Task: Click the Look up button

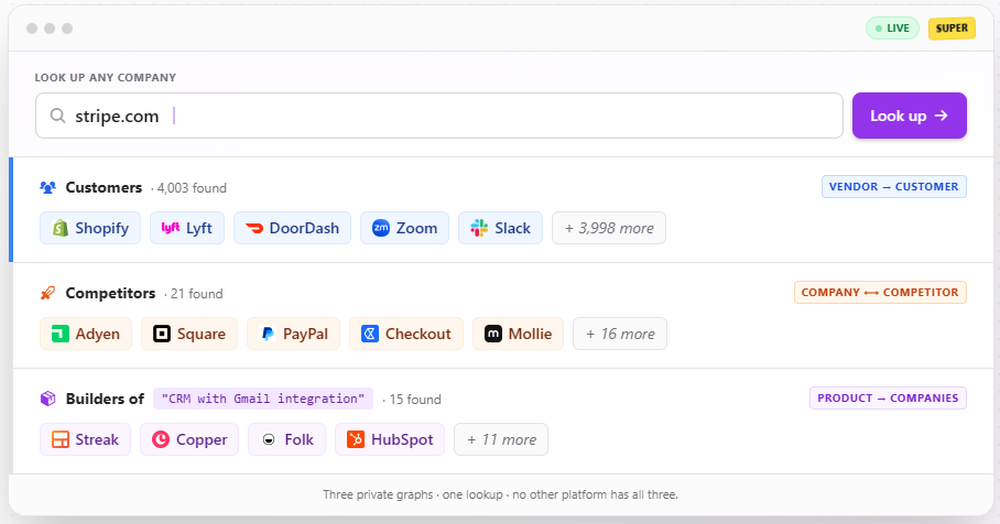Action: (x=909, y=115)
